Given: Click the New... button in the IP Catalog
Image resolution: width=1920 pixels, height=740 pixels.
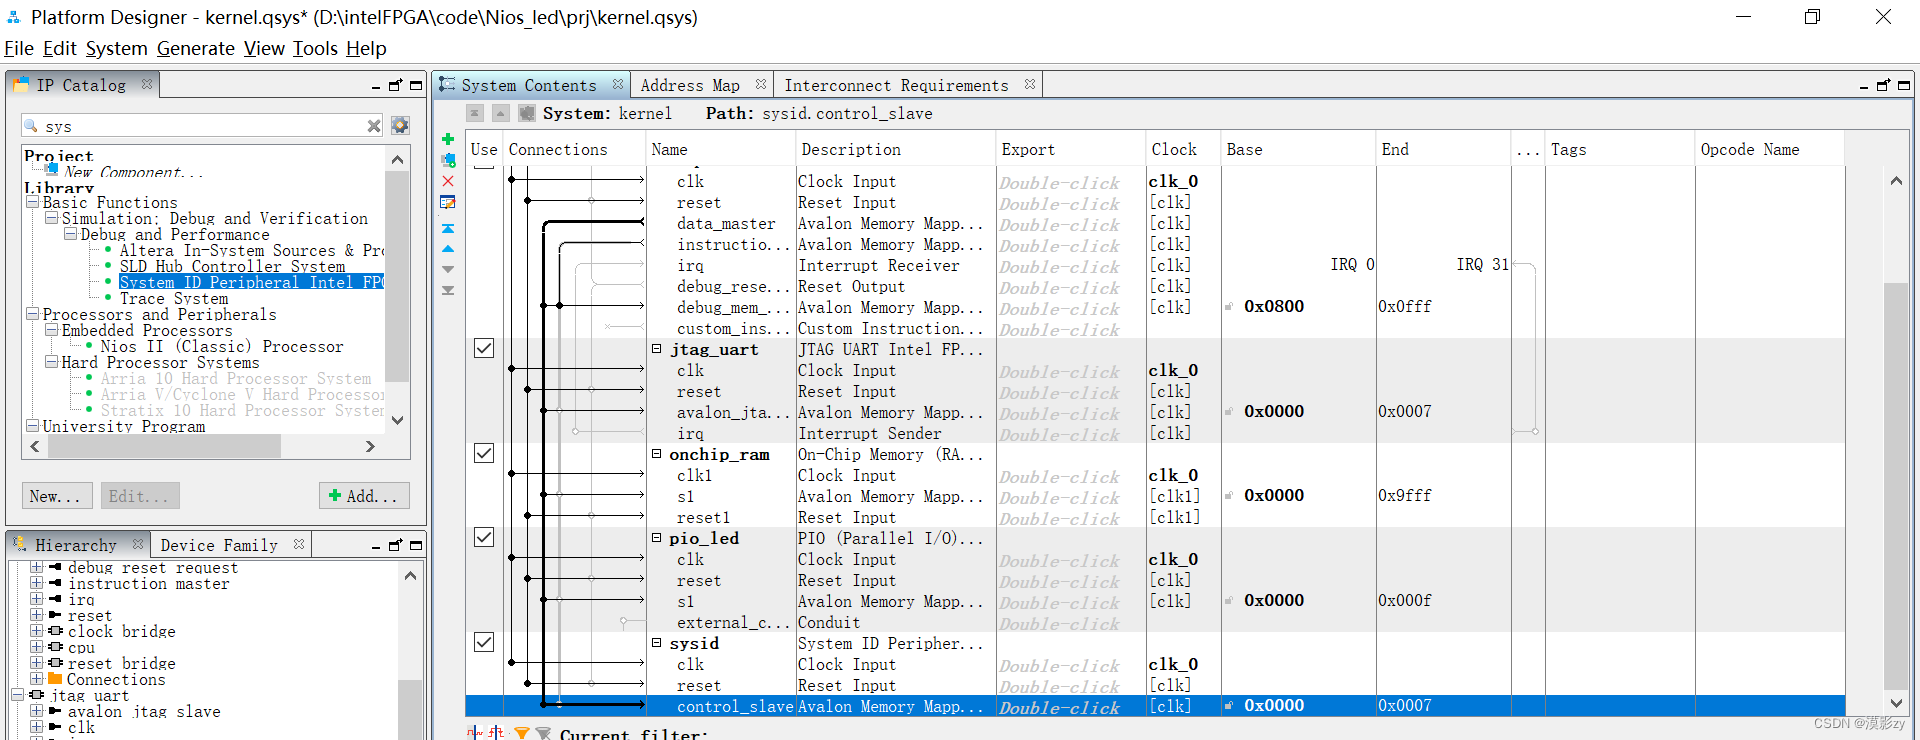Looking at the screenshot, I should (57, 496).
